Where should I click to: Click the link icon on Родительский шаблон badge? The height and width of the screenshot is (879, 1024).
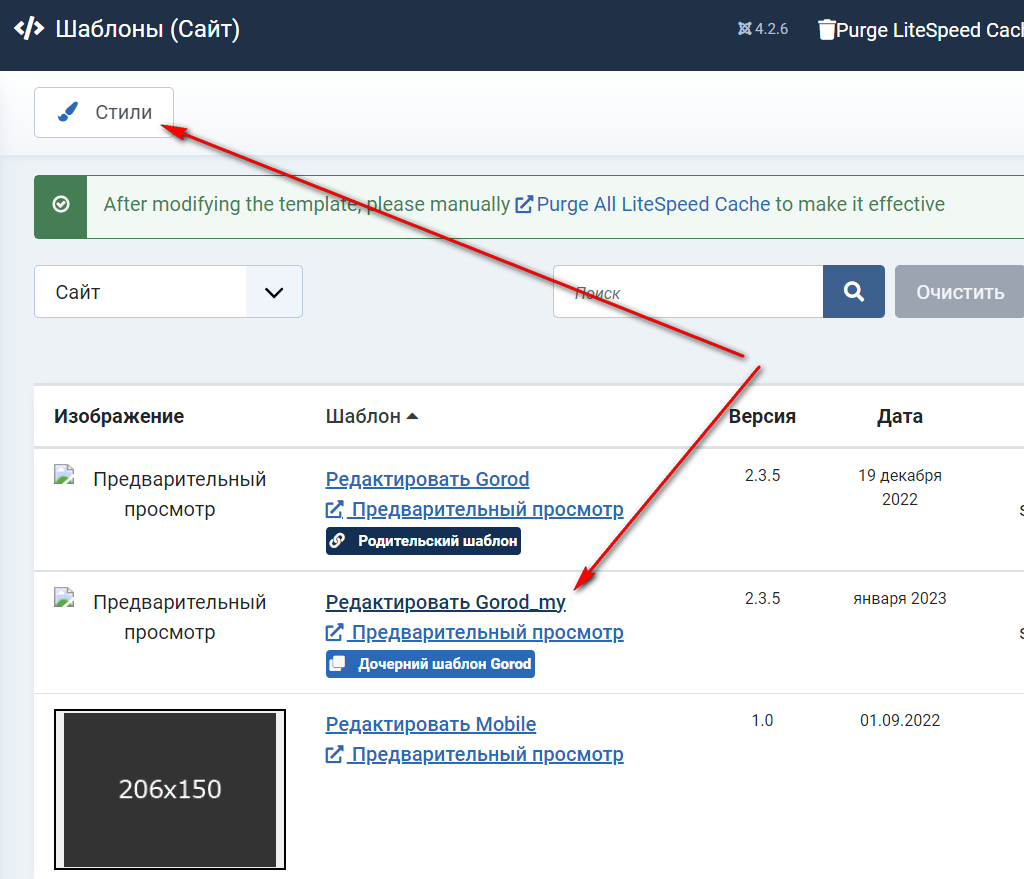[338, 541]
